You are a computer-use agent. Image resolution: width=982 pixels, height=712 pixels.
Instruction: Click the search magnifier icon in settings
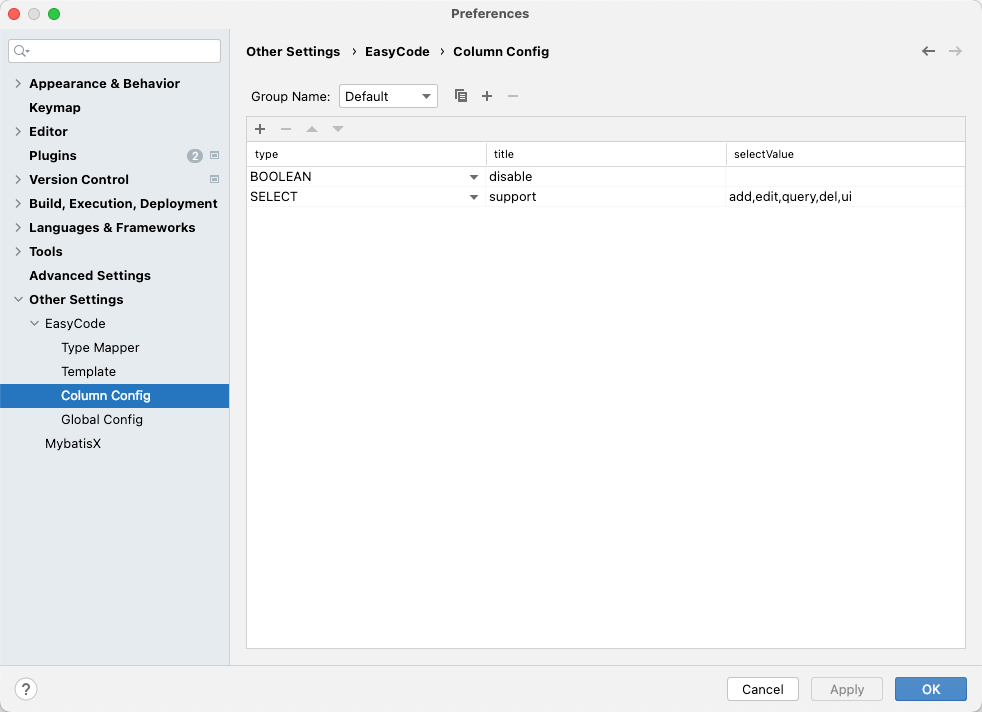click(21, 51)
